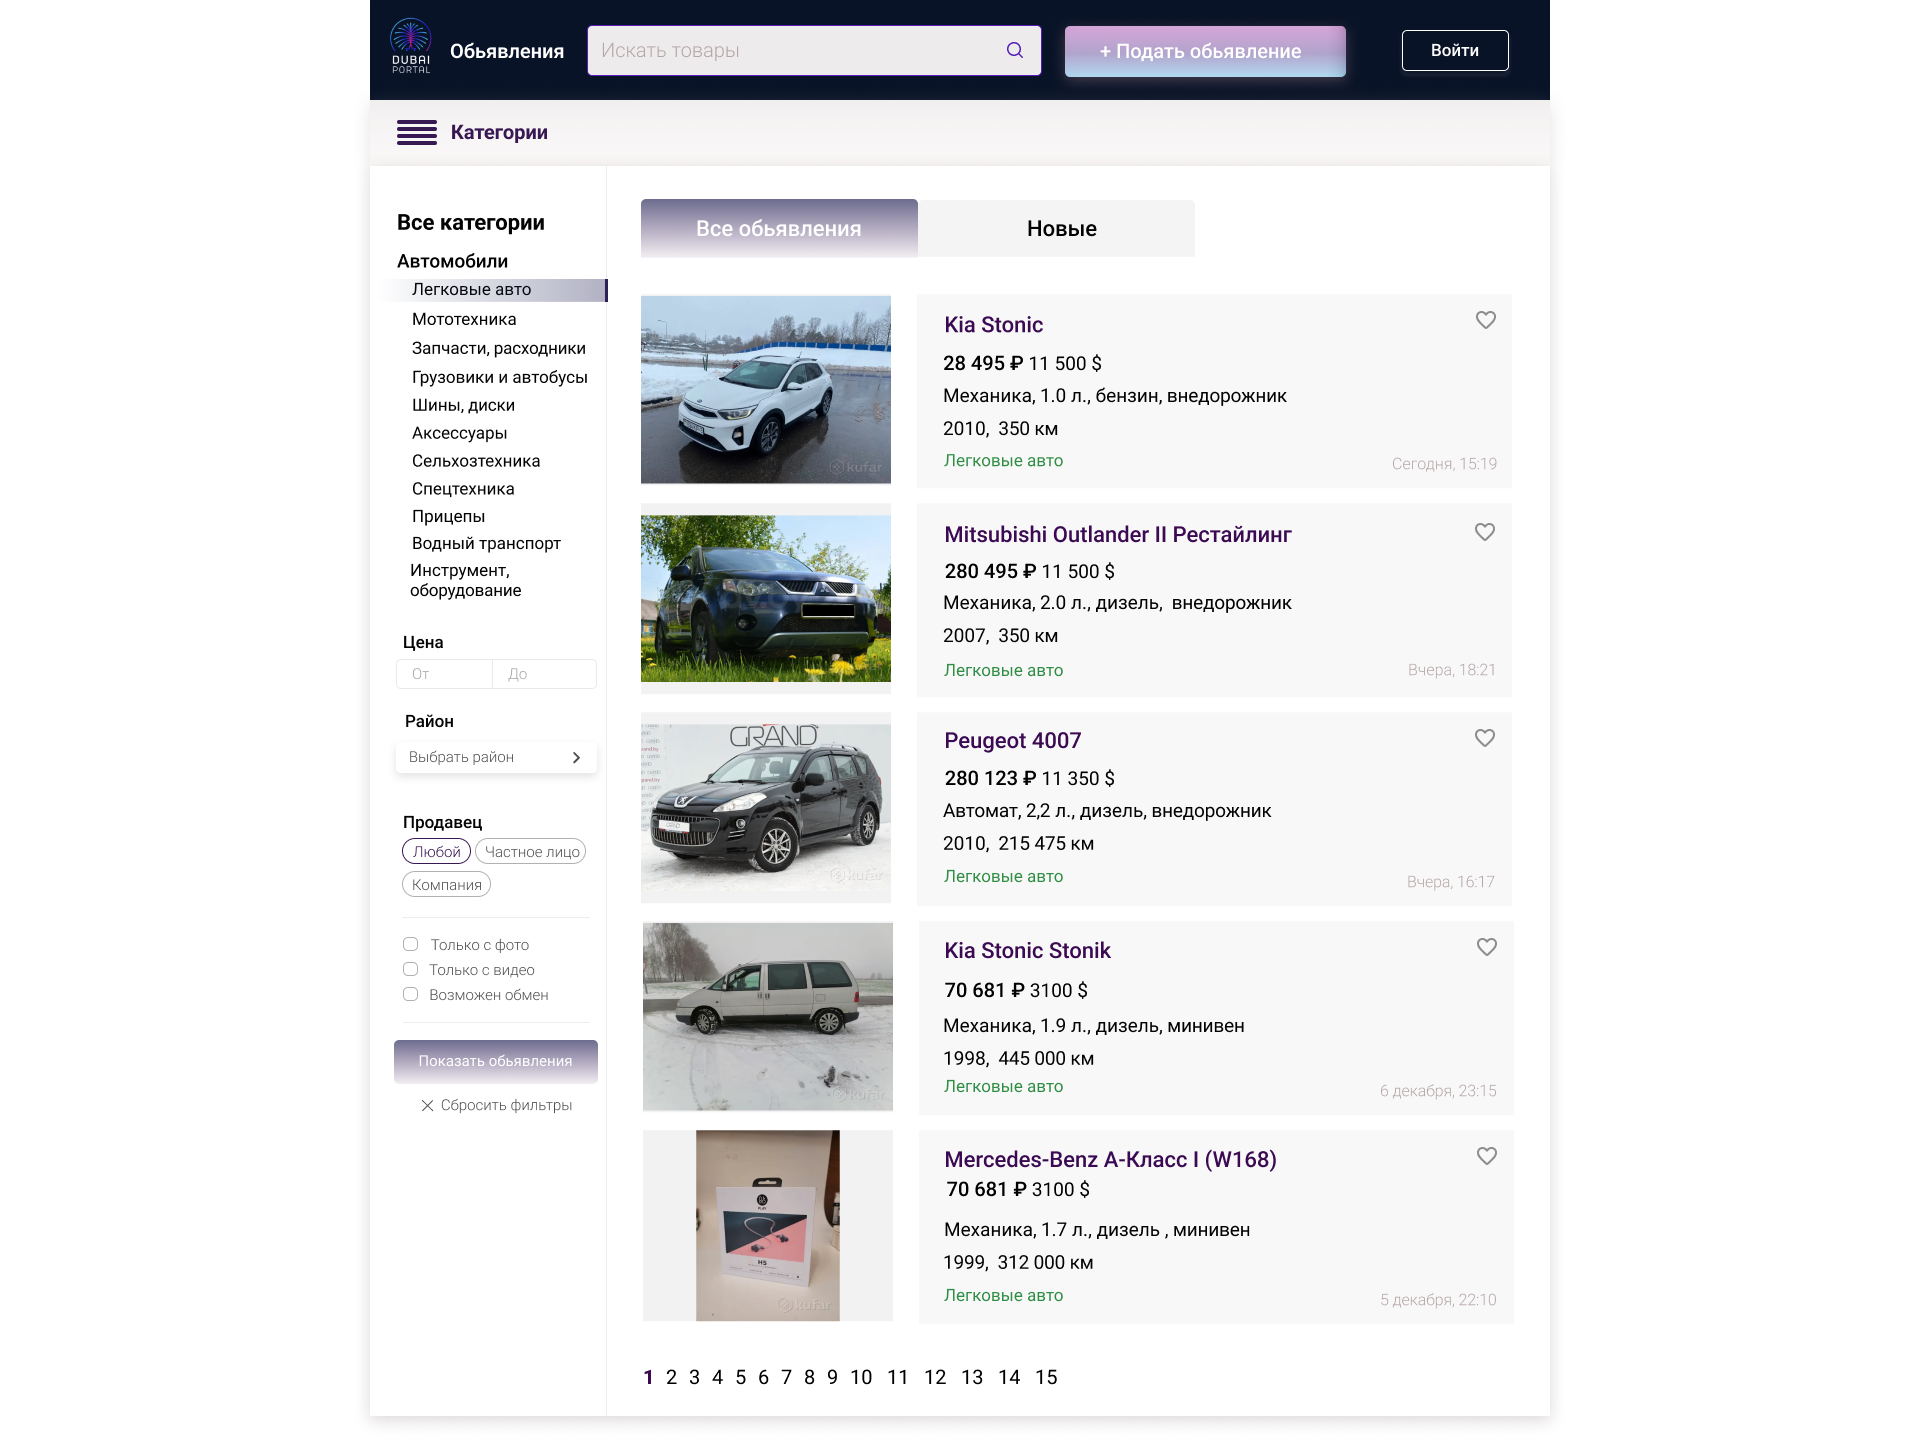
Task: Open the Kia Stonic Stonik listing title
Action: [1027, 951]
